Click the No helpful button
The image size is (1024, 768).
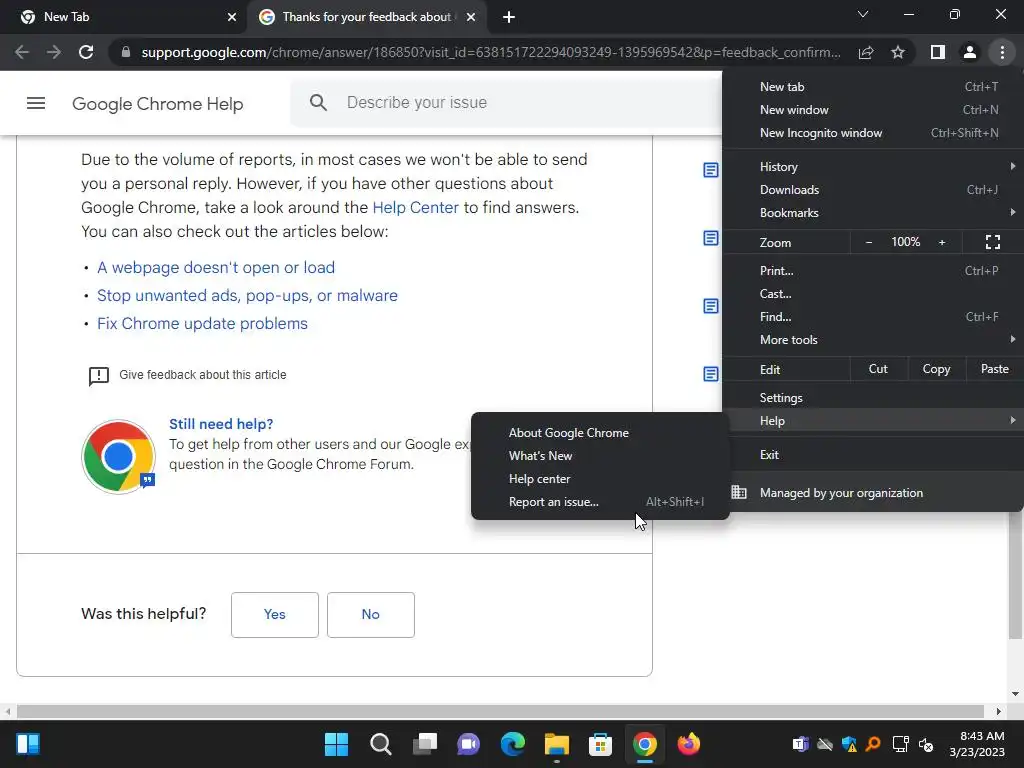(370, 615)
